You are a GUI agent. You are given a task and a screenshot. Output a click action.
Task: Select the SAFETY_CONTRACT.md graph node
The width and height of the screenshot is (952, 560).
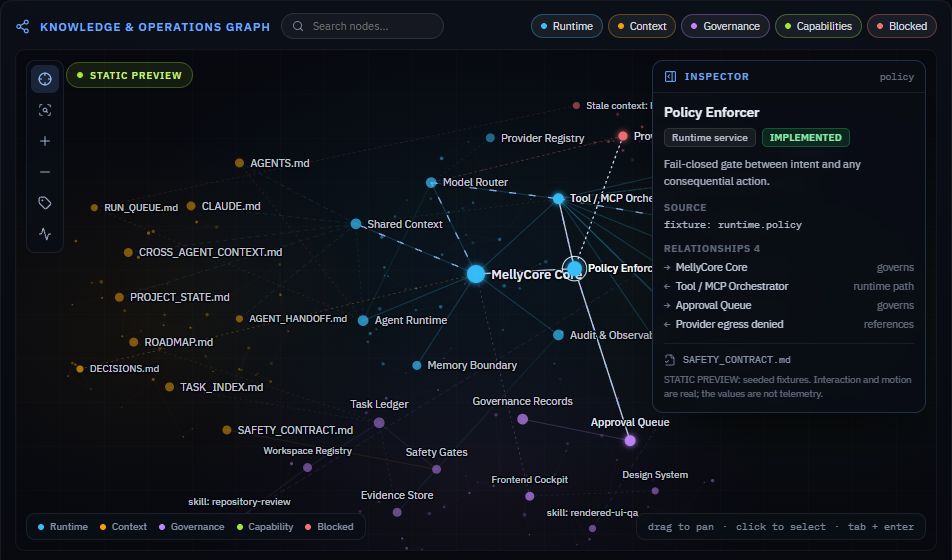click(x=226, y=430)
